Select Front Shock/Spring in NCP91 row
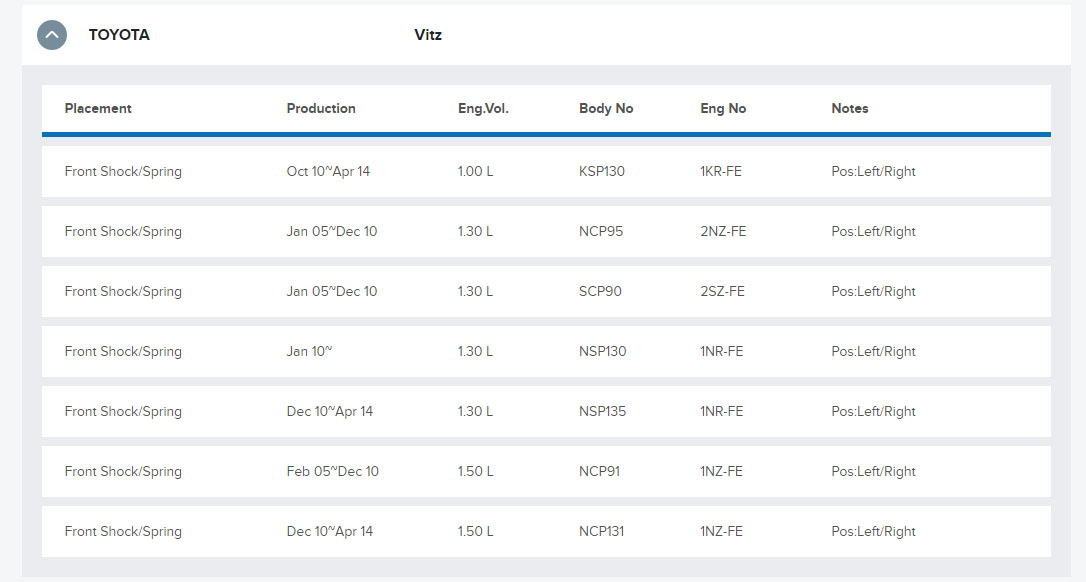 click(x=123, y=473)
